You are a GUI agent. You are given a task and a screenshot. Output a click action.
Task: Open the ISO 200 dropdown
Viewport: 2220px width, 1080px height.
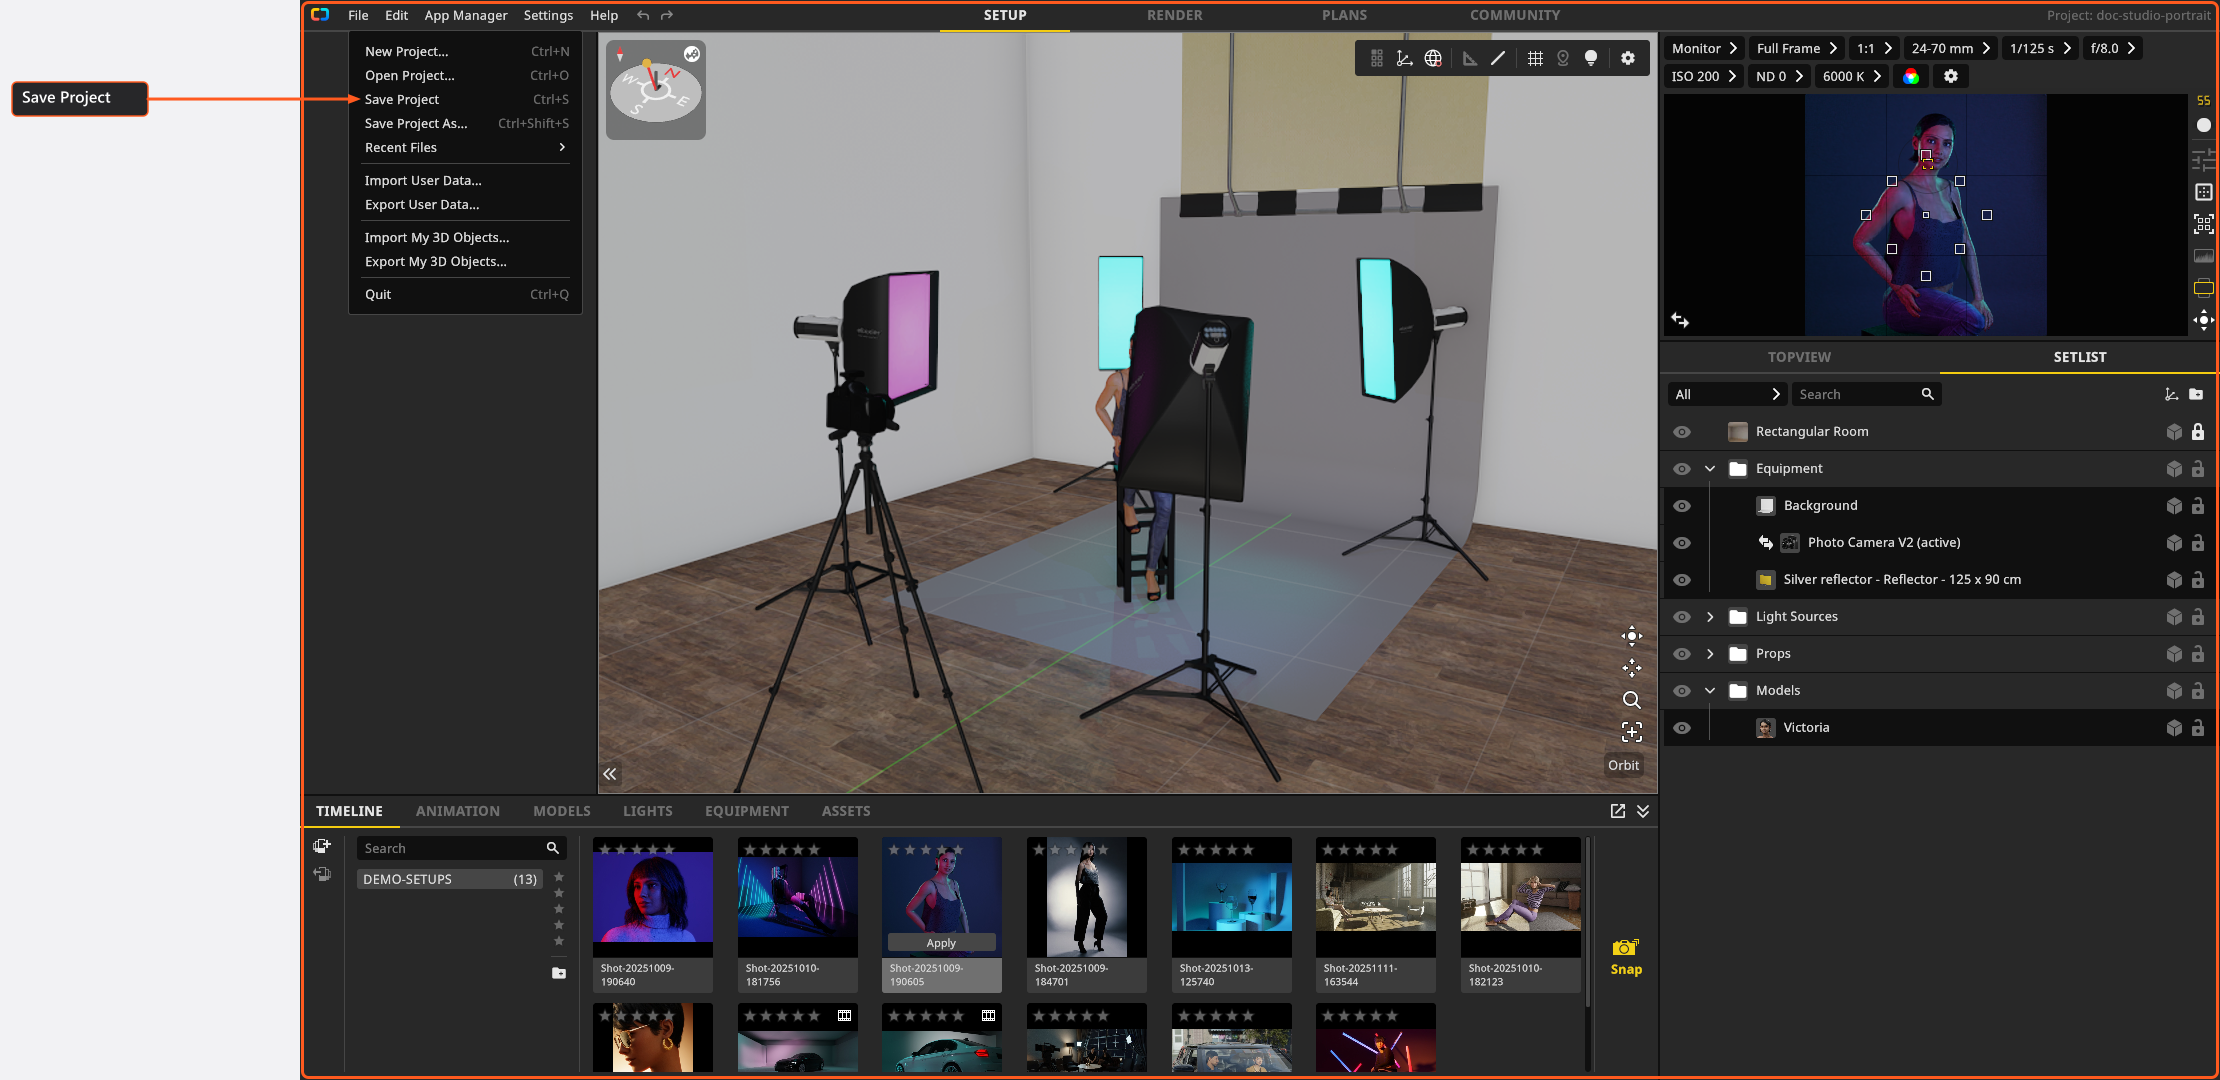coord(1704,76)
